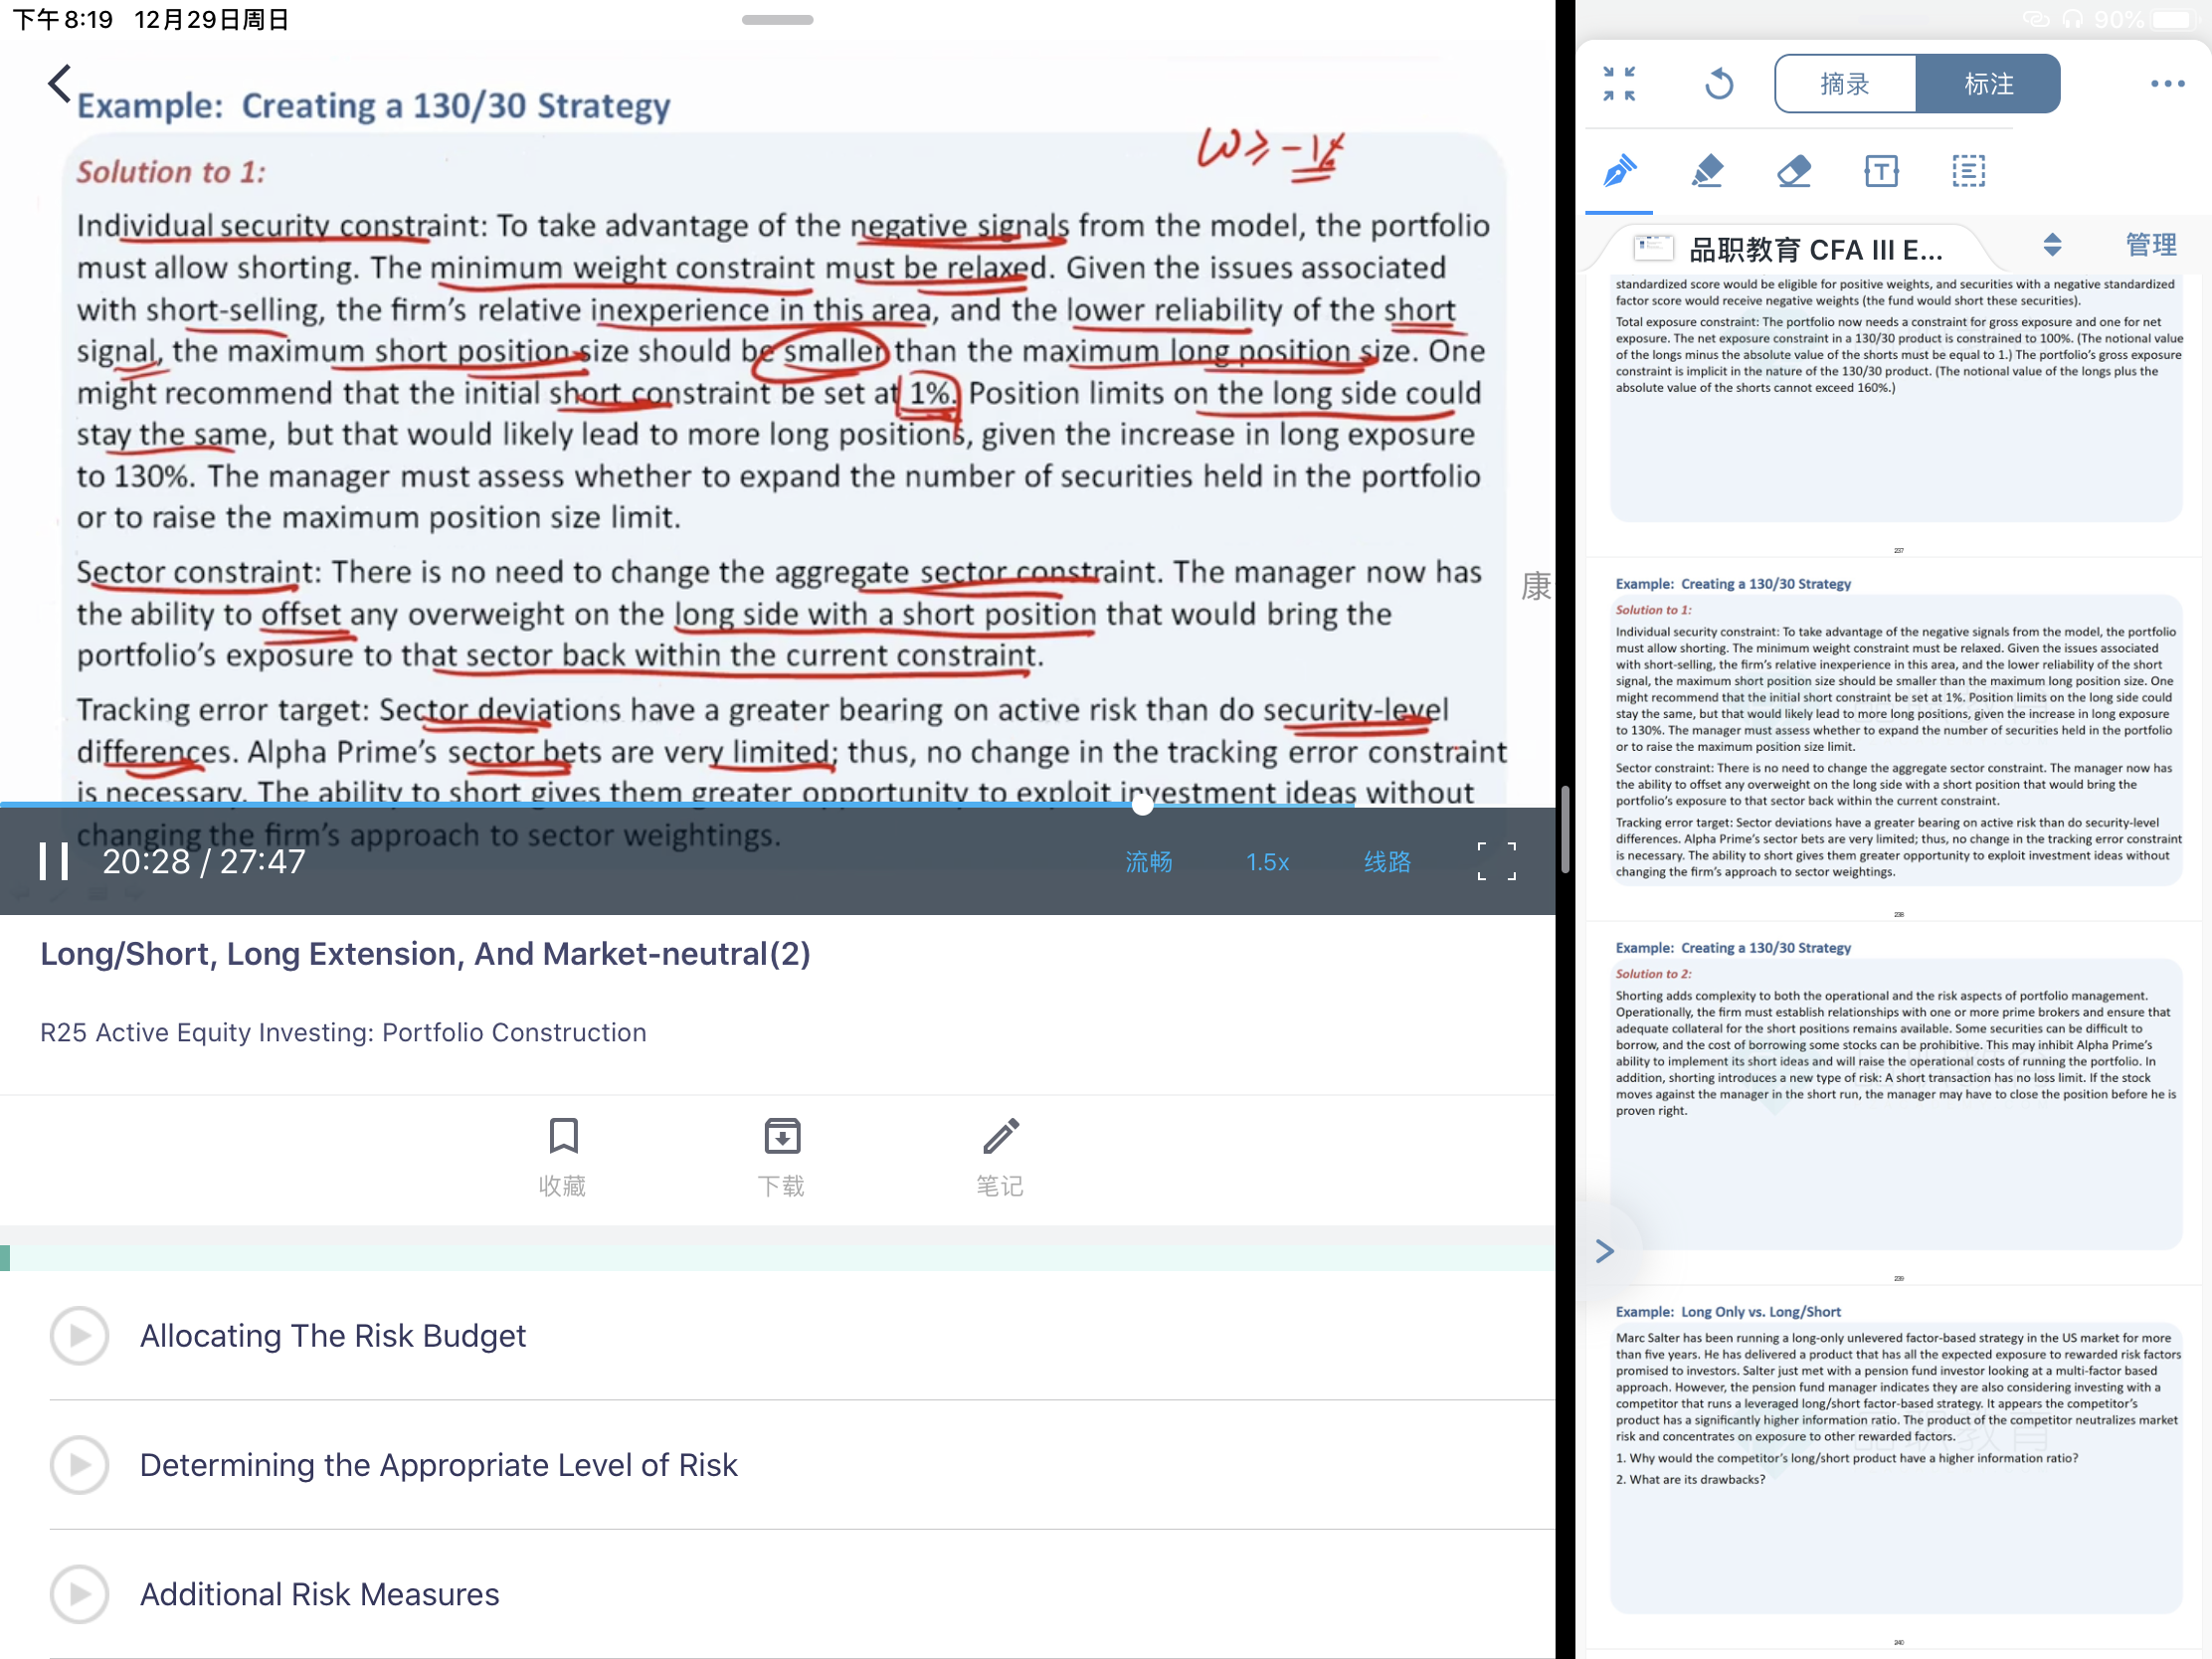Click the 管理 manage button
Image resolution: width=2212 pixels, height=1659 pixels.
pyautogui.click(x=2151, y=245)
